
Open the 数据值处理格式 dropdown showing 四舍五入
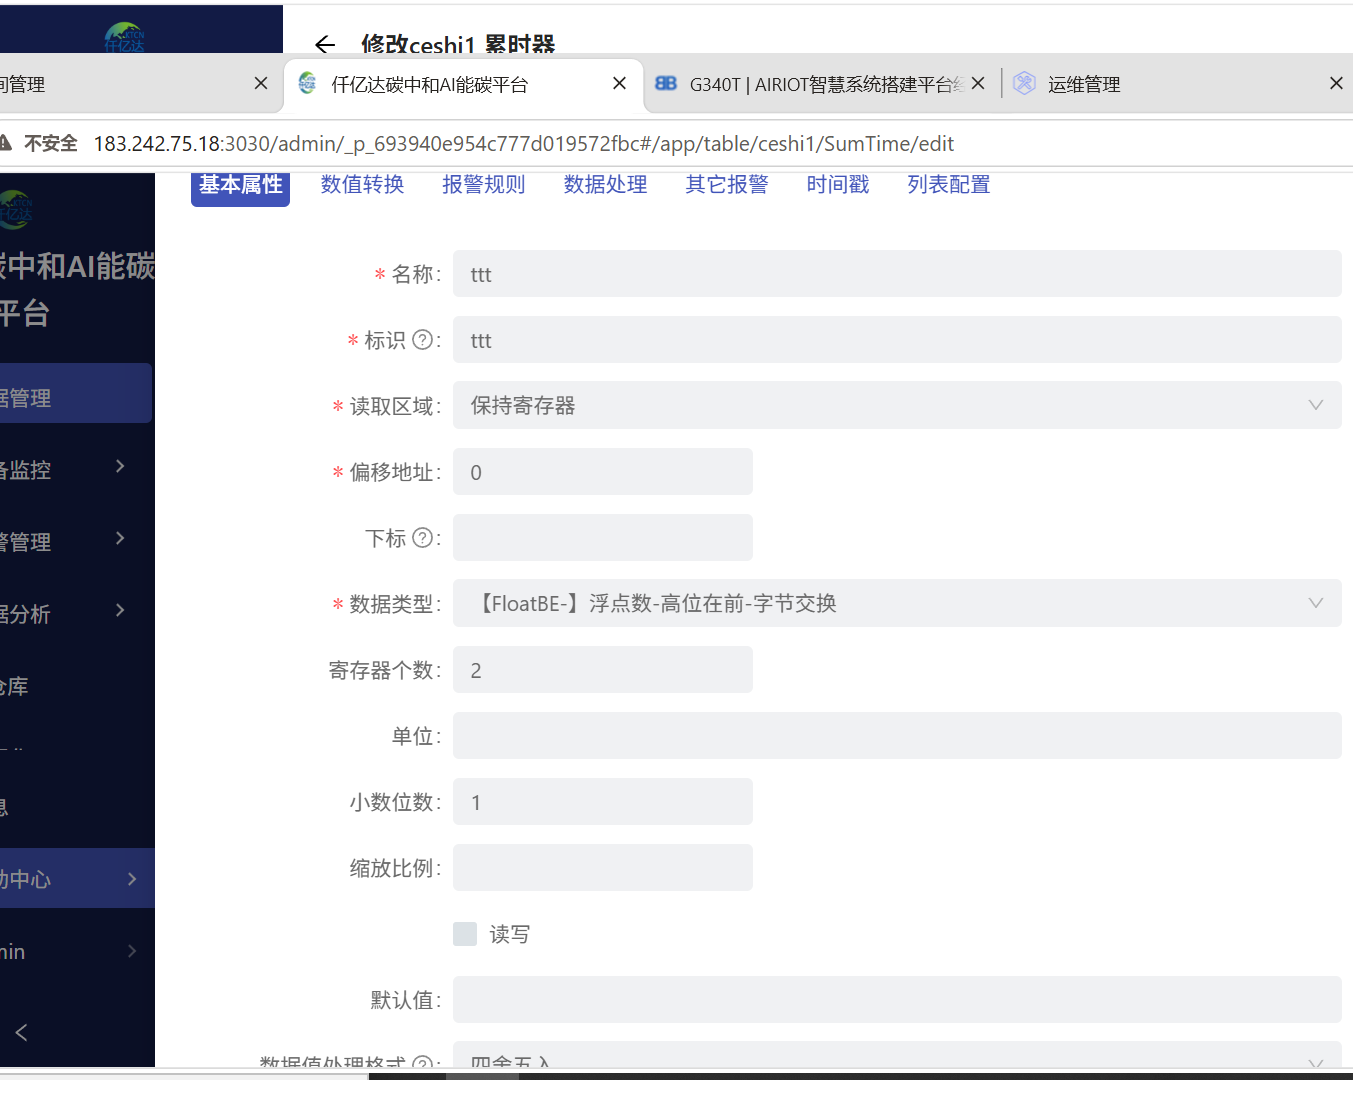tap(897, 1056)
